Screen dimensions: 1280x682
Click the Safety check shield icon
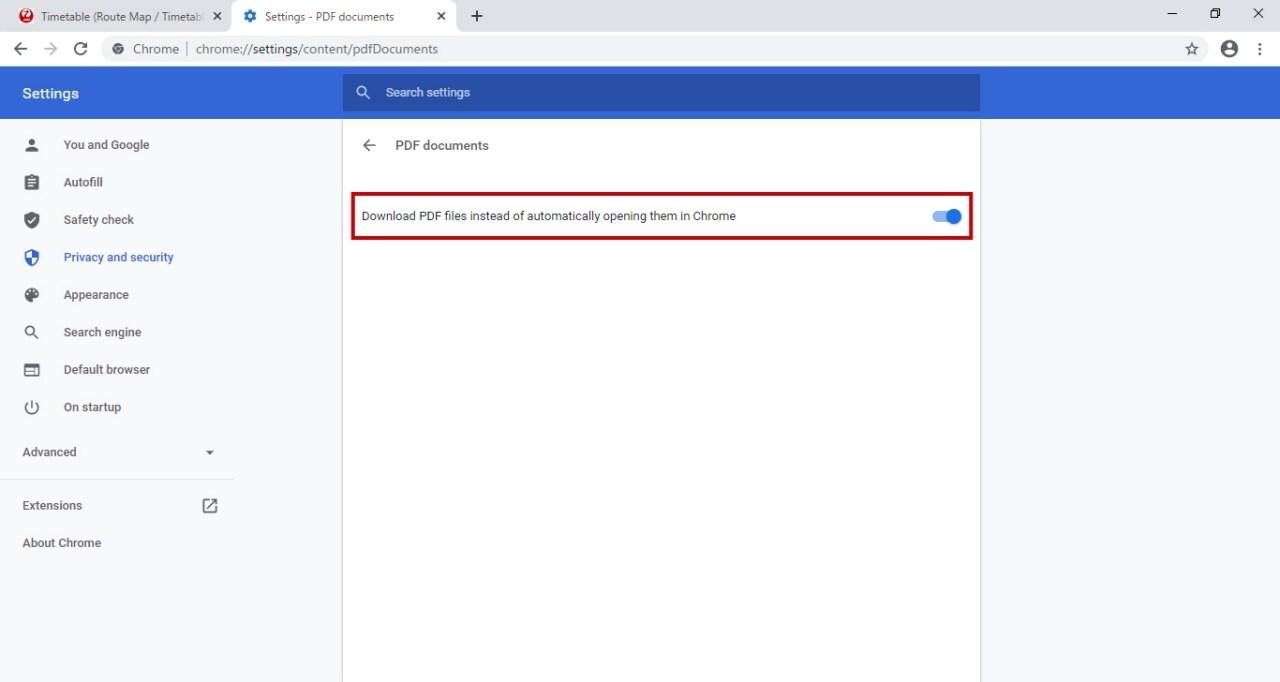[x=32, y=220]
